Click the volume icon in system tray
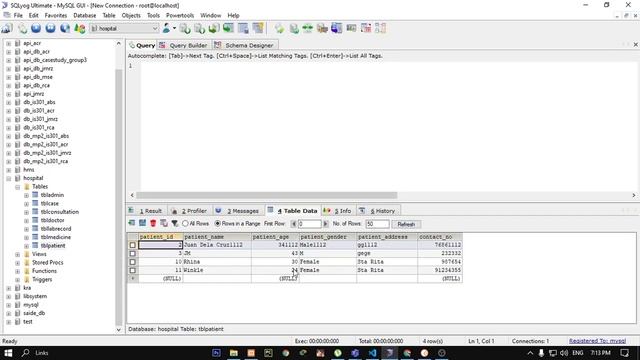 [x=564, y=353]
